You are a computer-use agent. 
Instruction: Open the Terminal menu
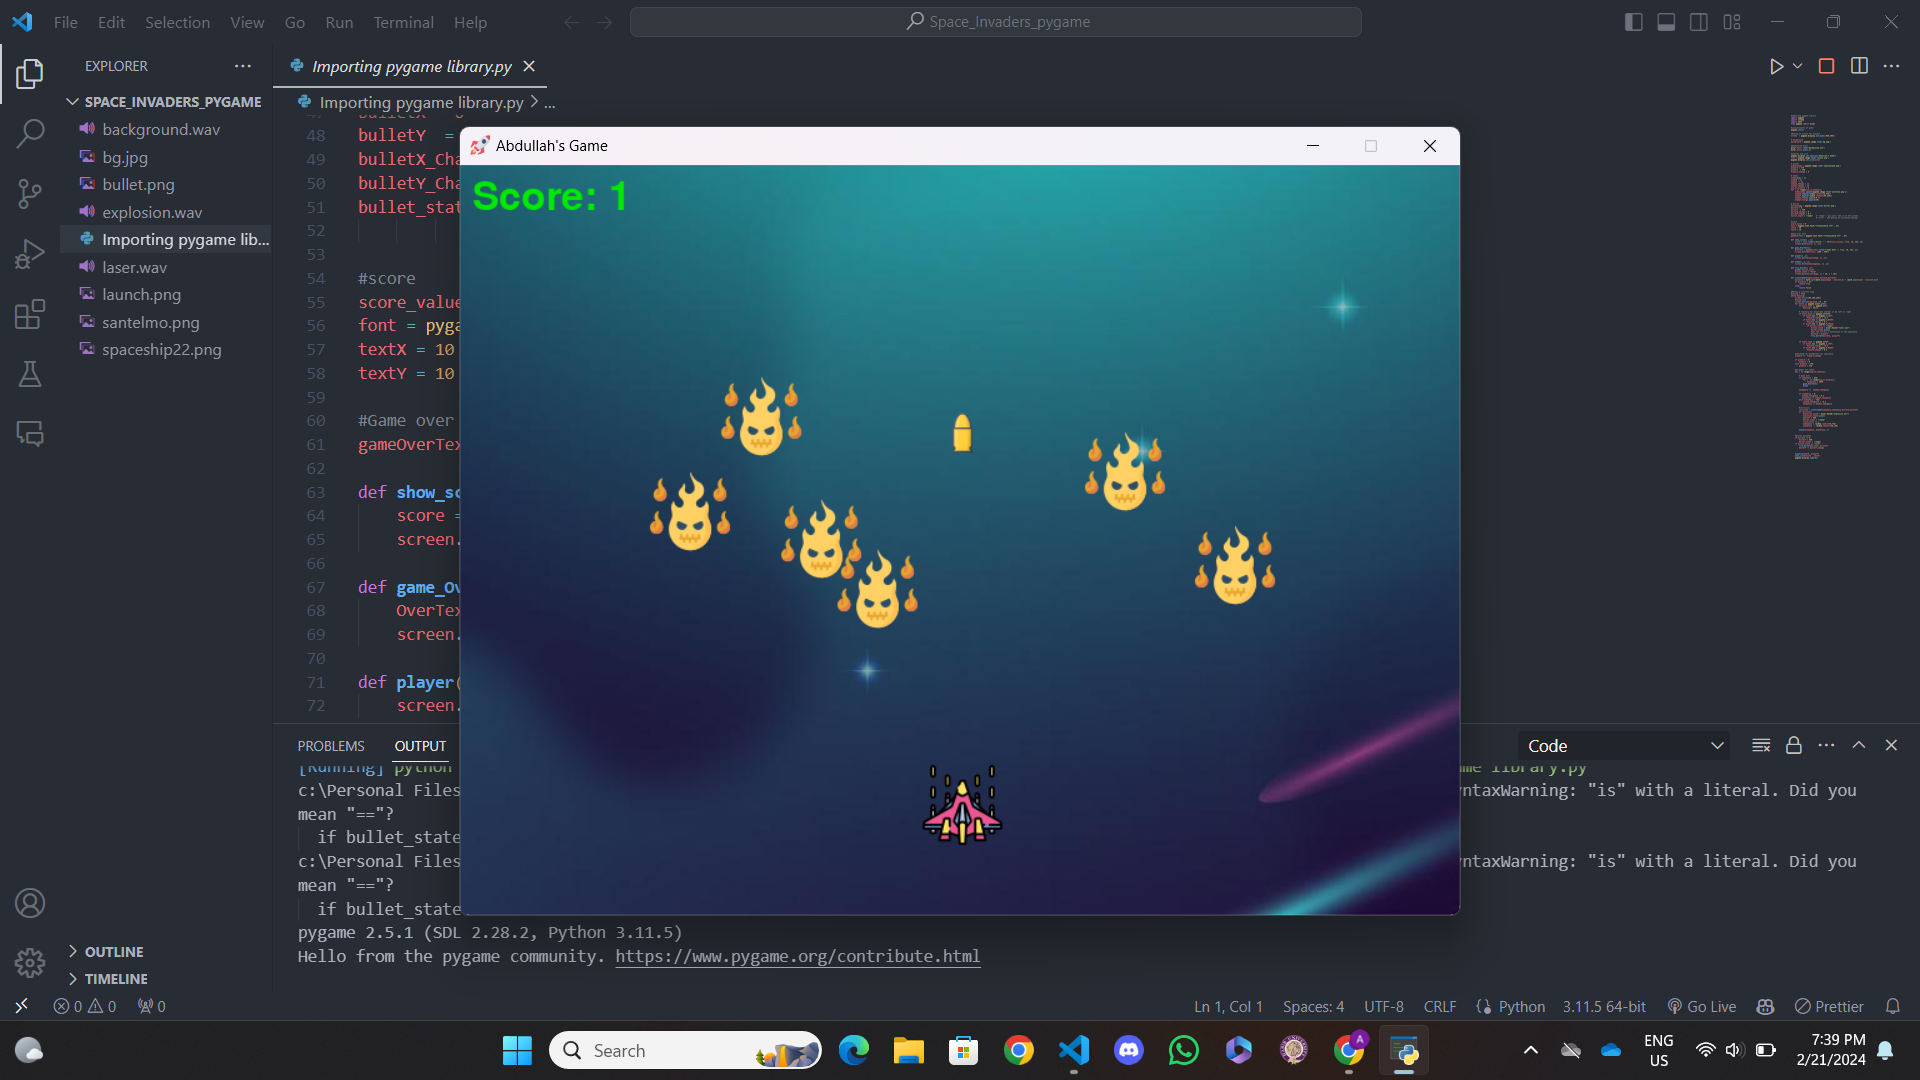pyautogui.click(x=403, y=22)
